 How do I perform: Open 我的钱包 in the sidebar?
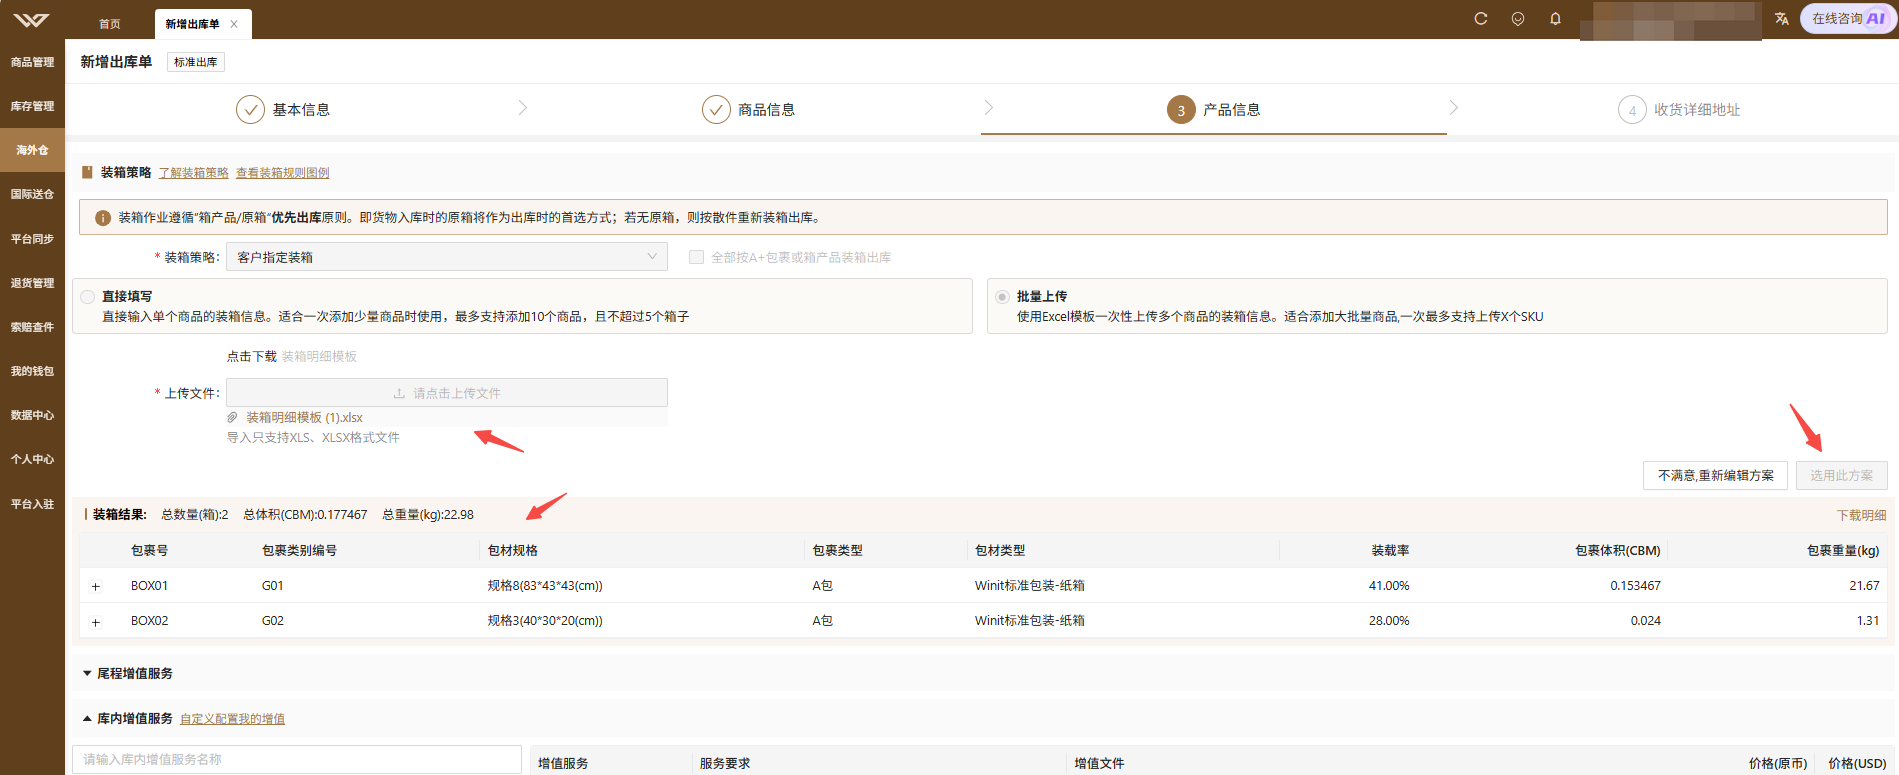32,371
